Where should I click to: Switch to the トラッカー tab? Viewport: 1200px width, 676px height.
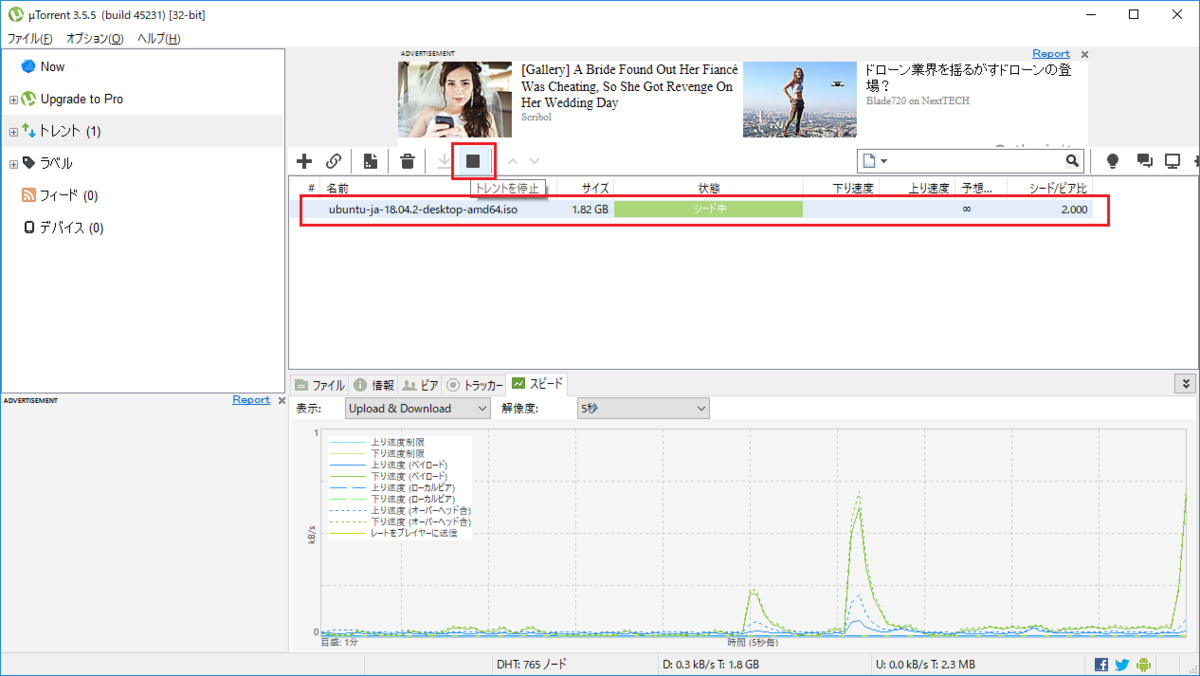pyautogui.click(x=475, y=384)
